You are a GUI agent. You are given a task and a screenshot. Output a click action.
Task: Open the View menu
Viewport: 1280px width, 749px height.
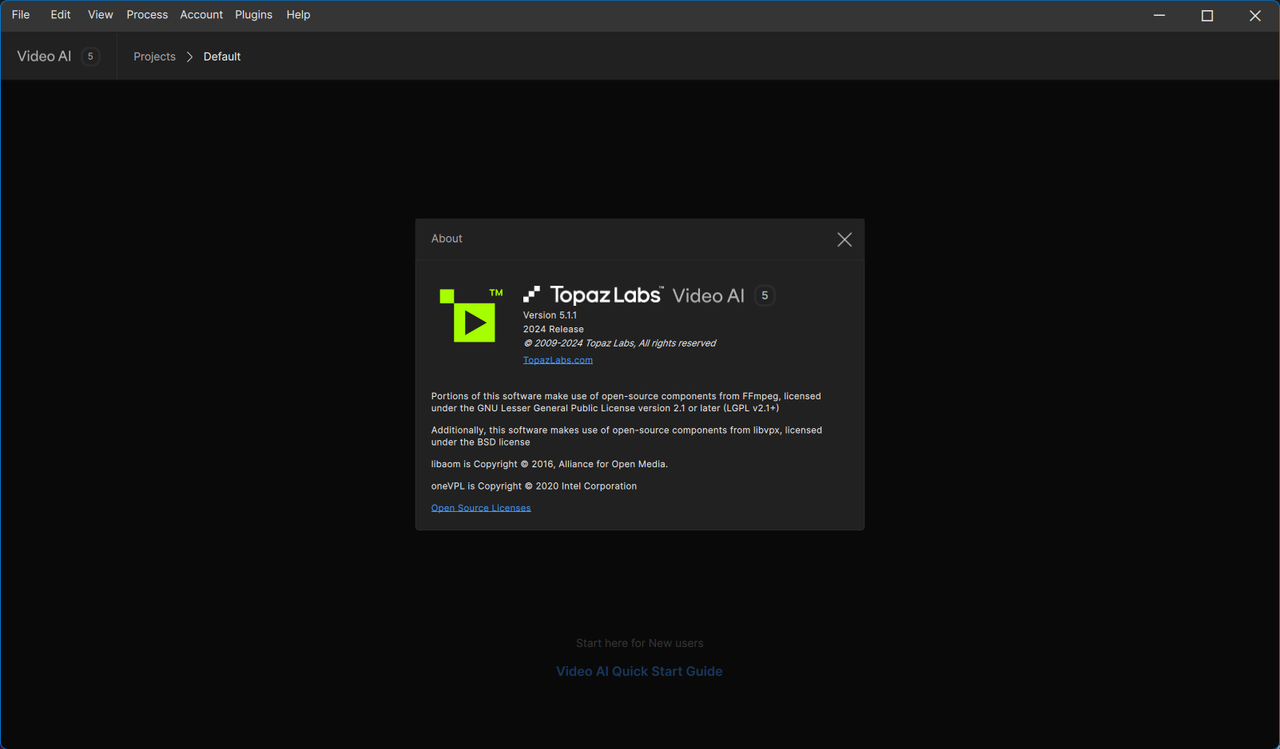(x=100, y=15)
